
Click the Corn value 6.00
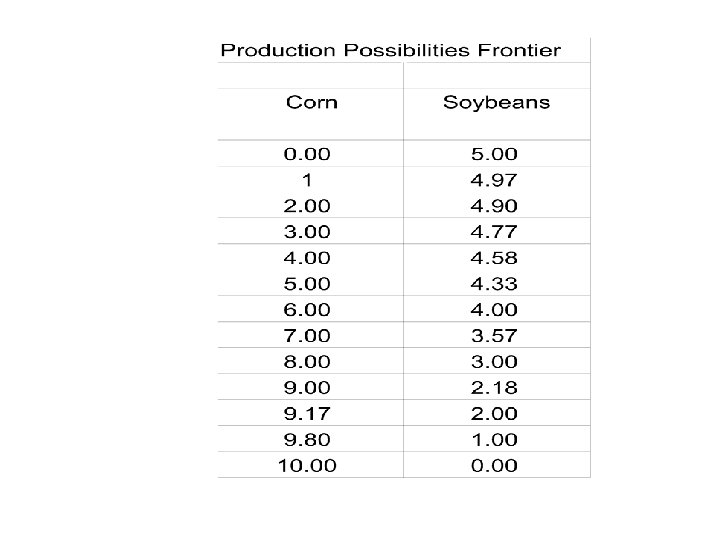[308, 310]
